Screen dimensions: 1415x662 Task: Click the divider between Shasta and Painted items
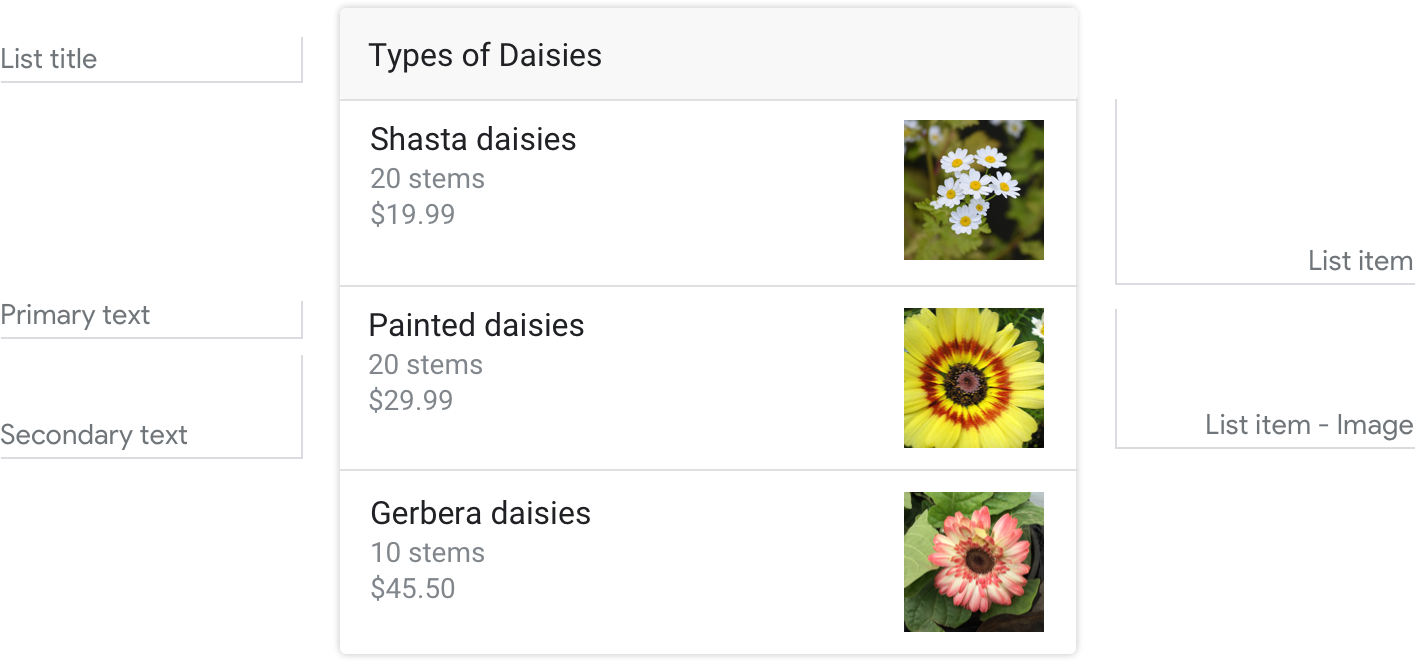tap(708, 286)
